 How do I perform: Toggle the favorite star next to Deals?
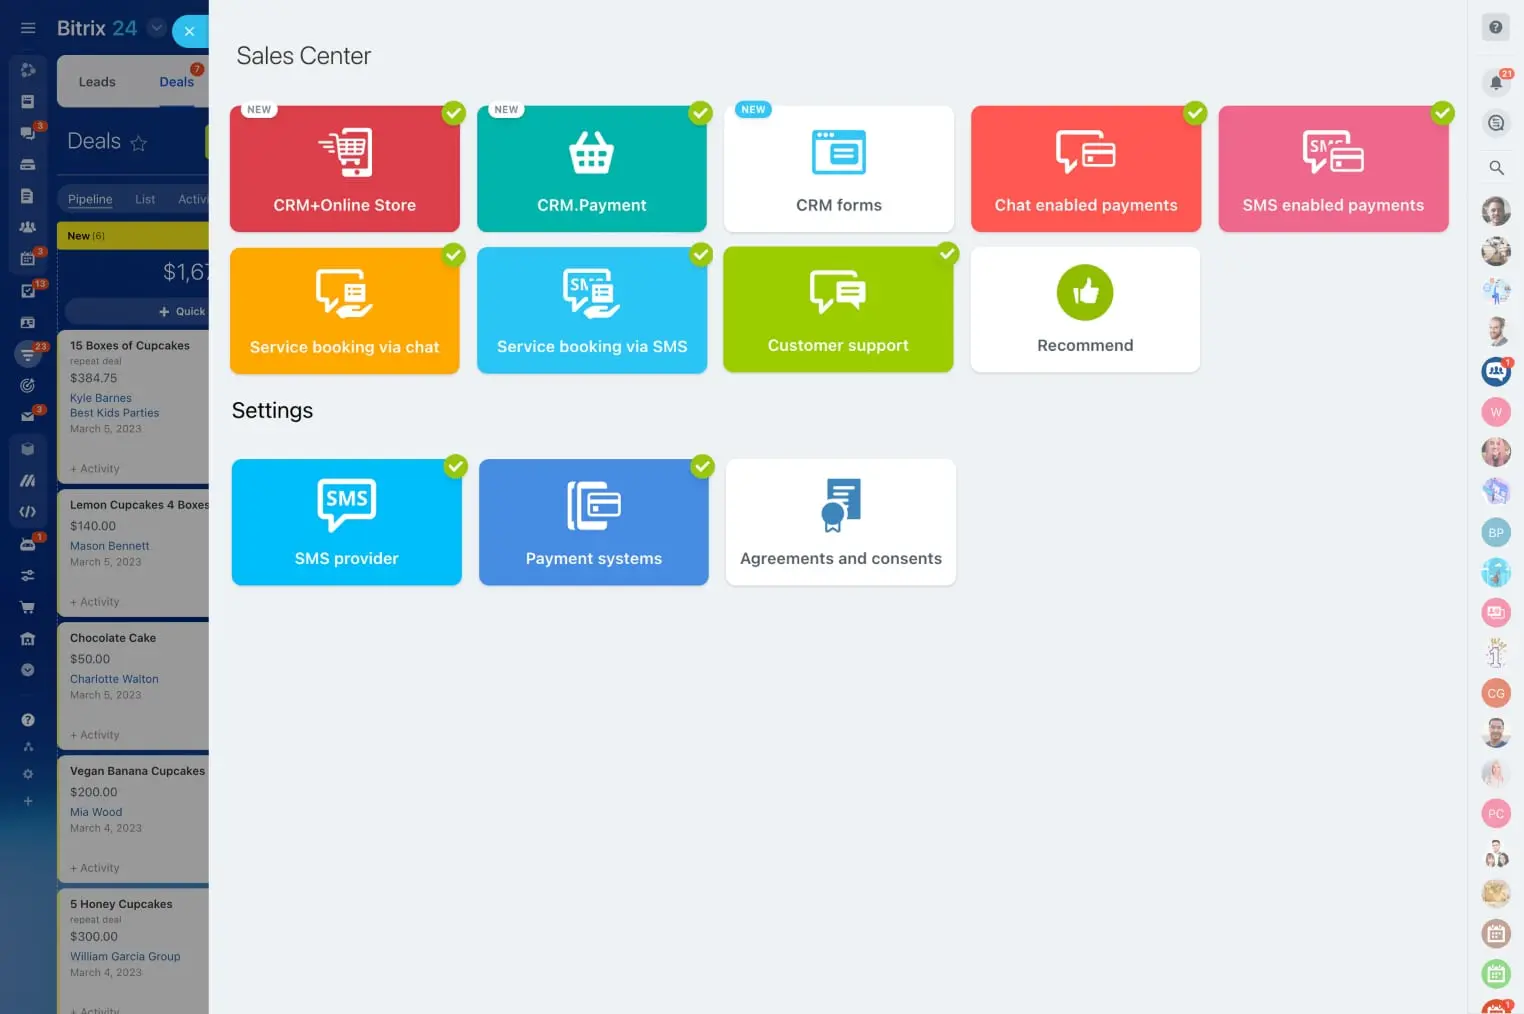point(139,143)
